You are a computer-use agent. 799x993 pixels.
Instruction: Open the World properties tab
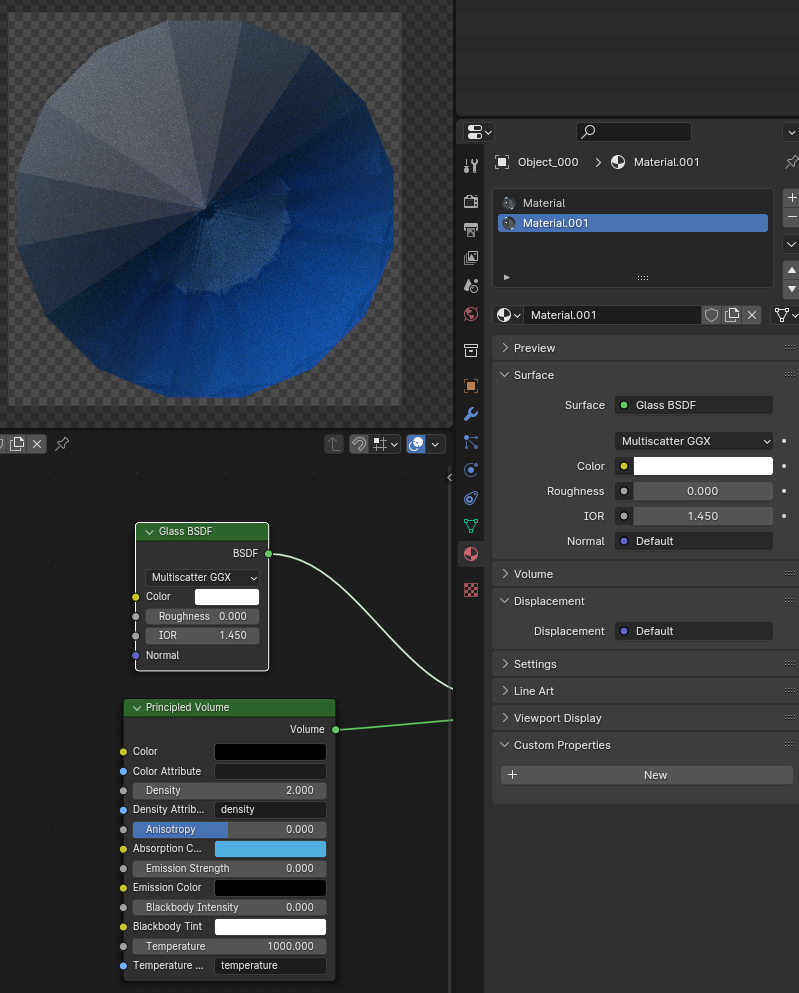click(x=470, y=314)
